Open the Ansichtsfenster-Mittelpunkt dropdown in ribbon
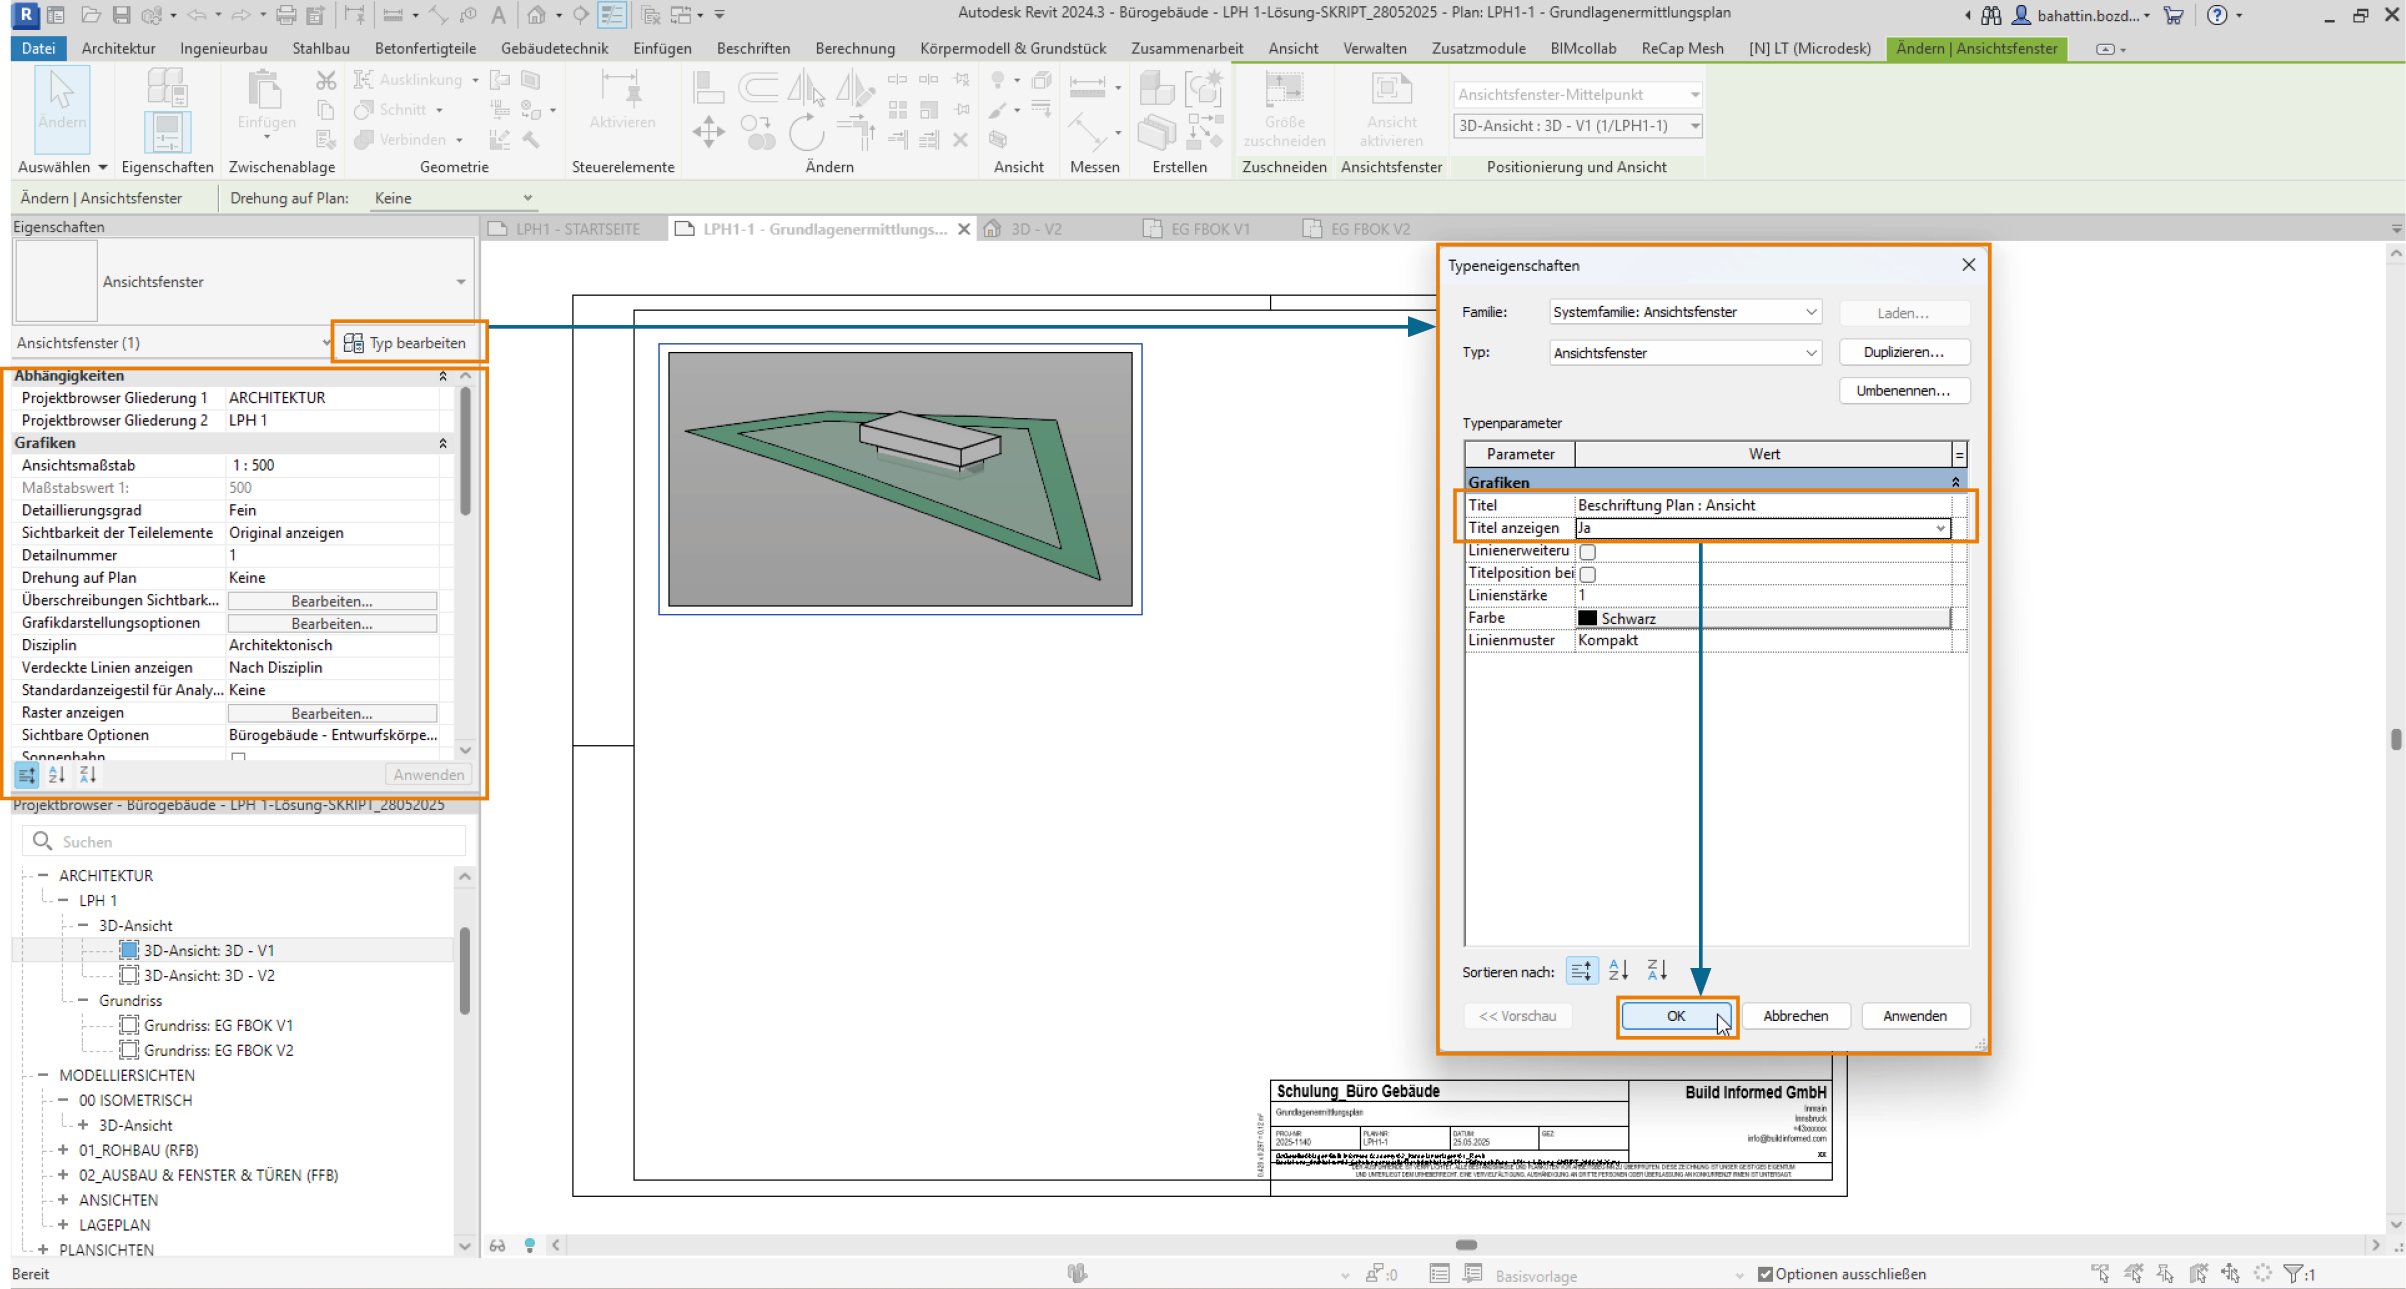Image resolution: width=2406 pixels, height=1289 pixels. click(1577, 94)
